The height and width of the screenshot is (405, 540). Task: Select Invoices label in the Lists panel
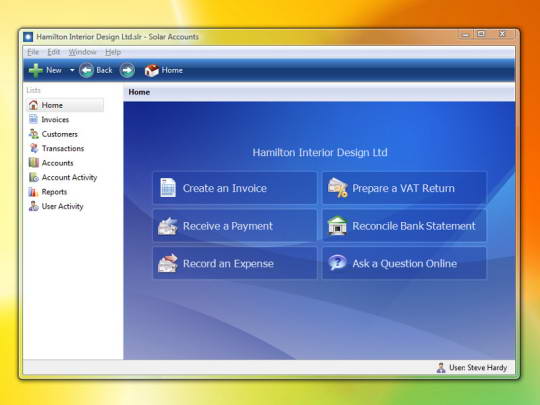pyautogui.click(x=55, y=120)
